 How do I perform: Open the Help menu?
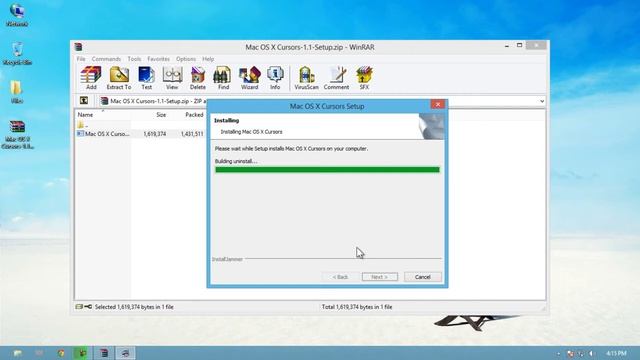(x=208, y=59)
